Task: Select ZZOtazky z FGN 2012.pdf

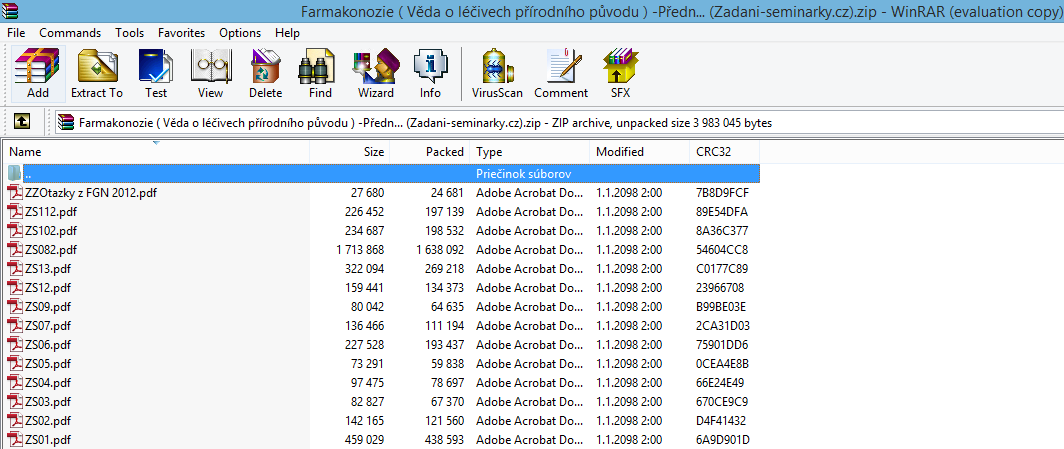Action: point(91,193)
